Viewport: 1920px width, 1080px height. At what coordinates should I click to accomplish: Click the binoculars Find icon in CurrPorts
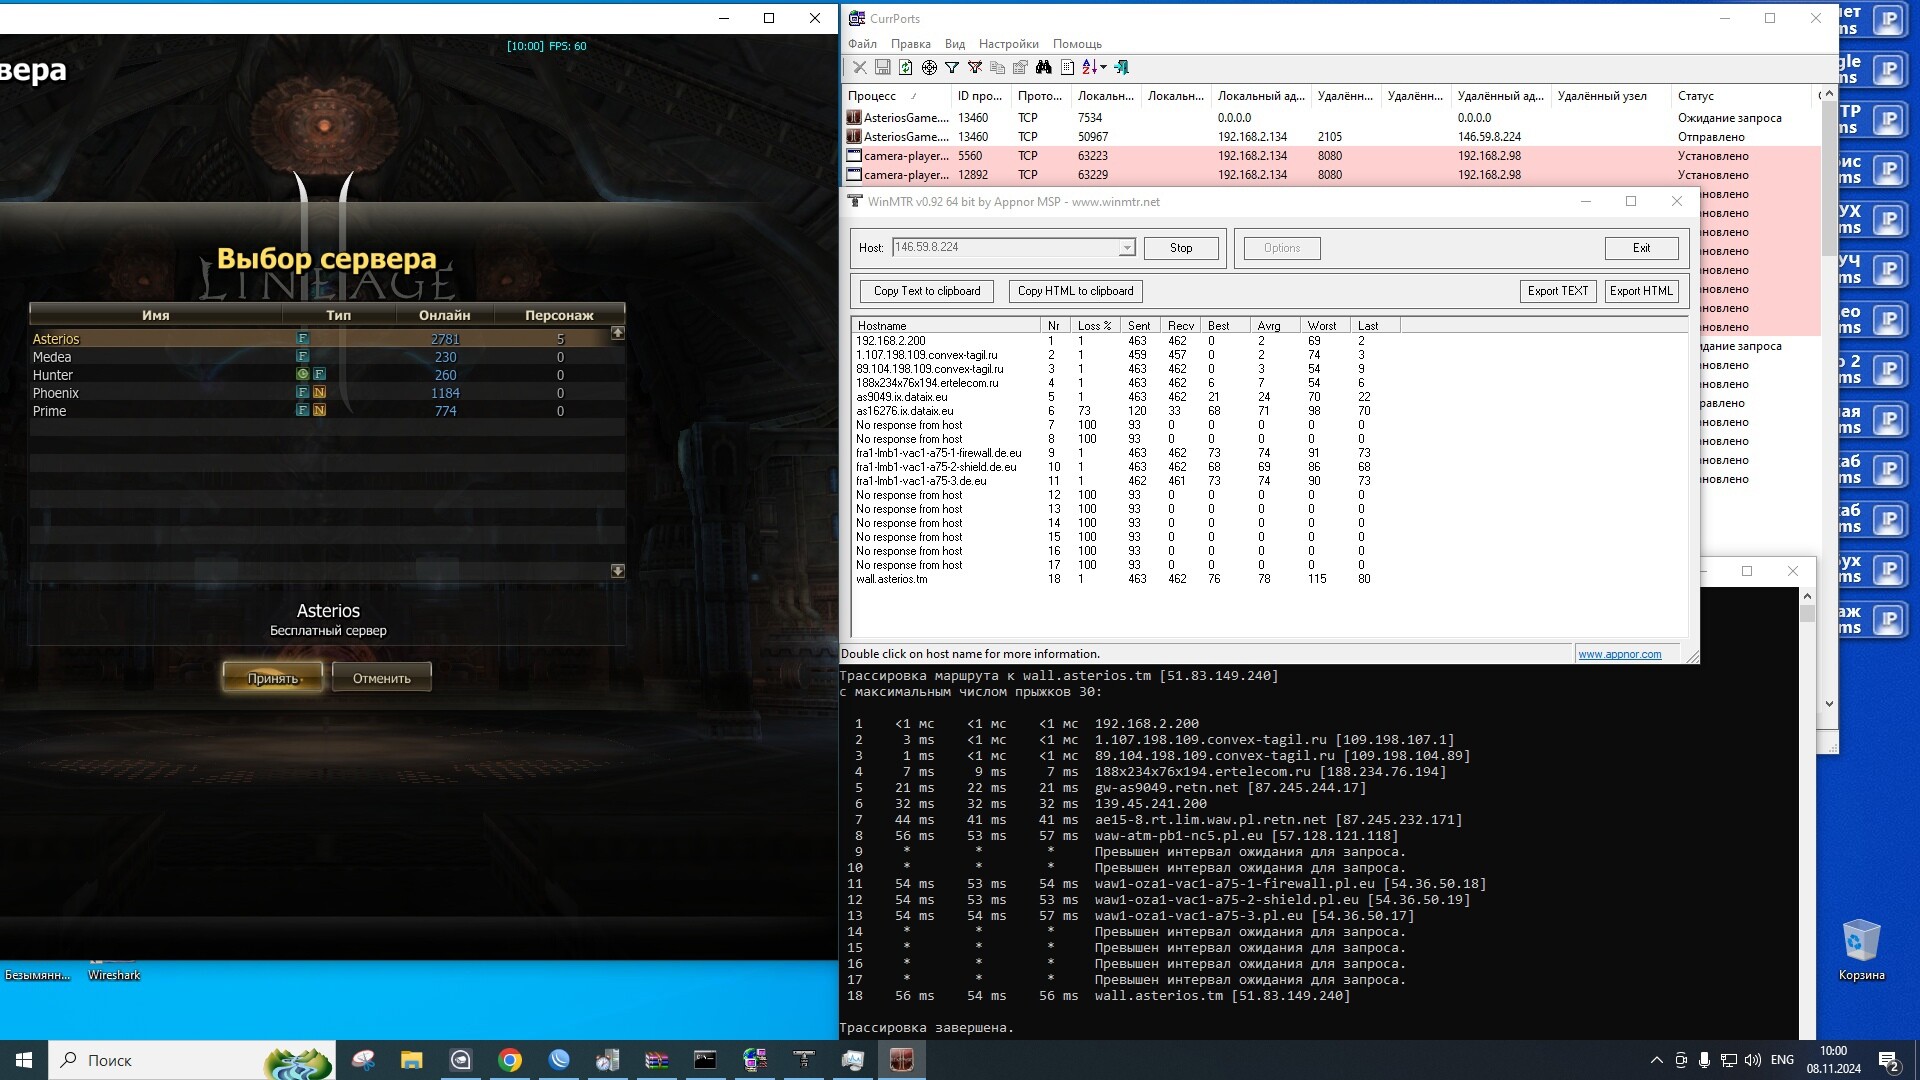click(x=1044, y=67)
